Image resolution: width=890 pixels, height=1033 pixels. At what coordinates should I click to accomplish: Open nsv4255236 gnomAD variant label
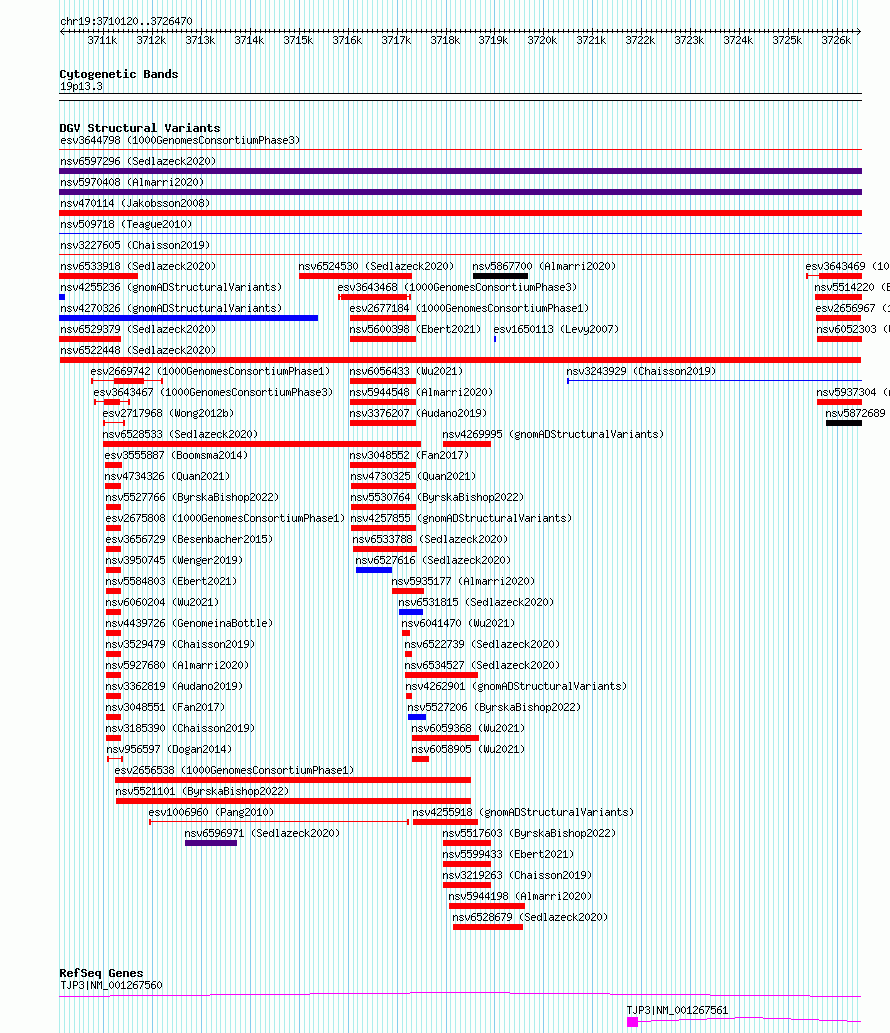pos(171,288)
